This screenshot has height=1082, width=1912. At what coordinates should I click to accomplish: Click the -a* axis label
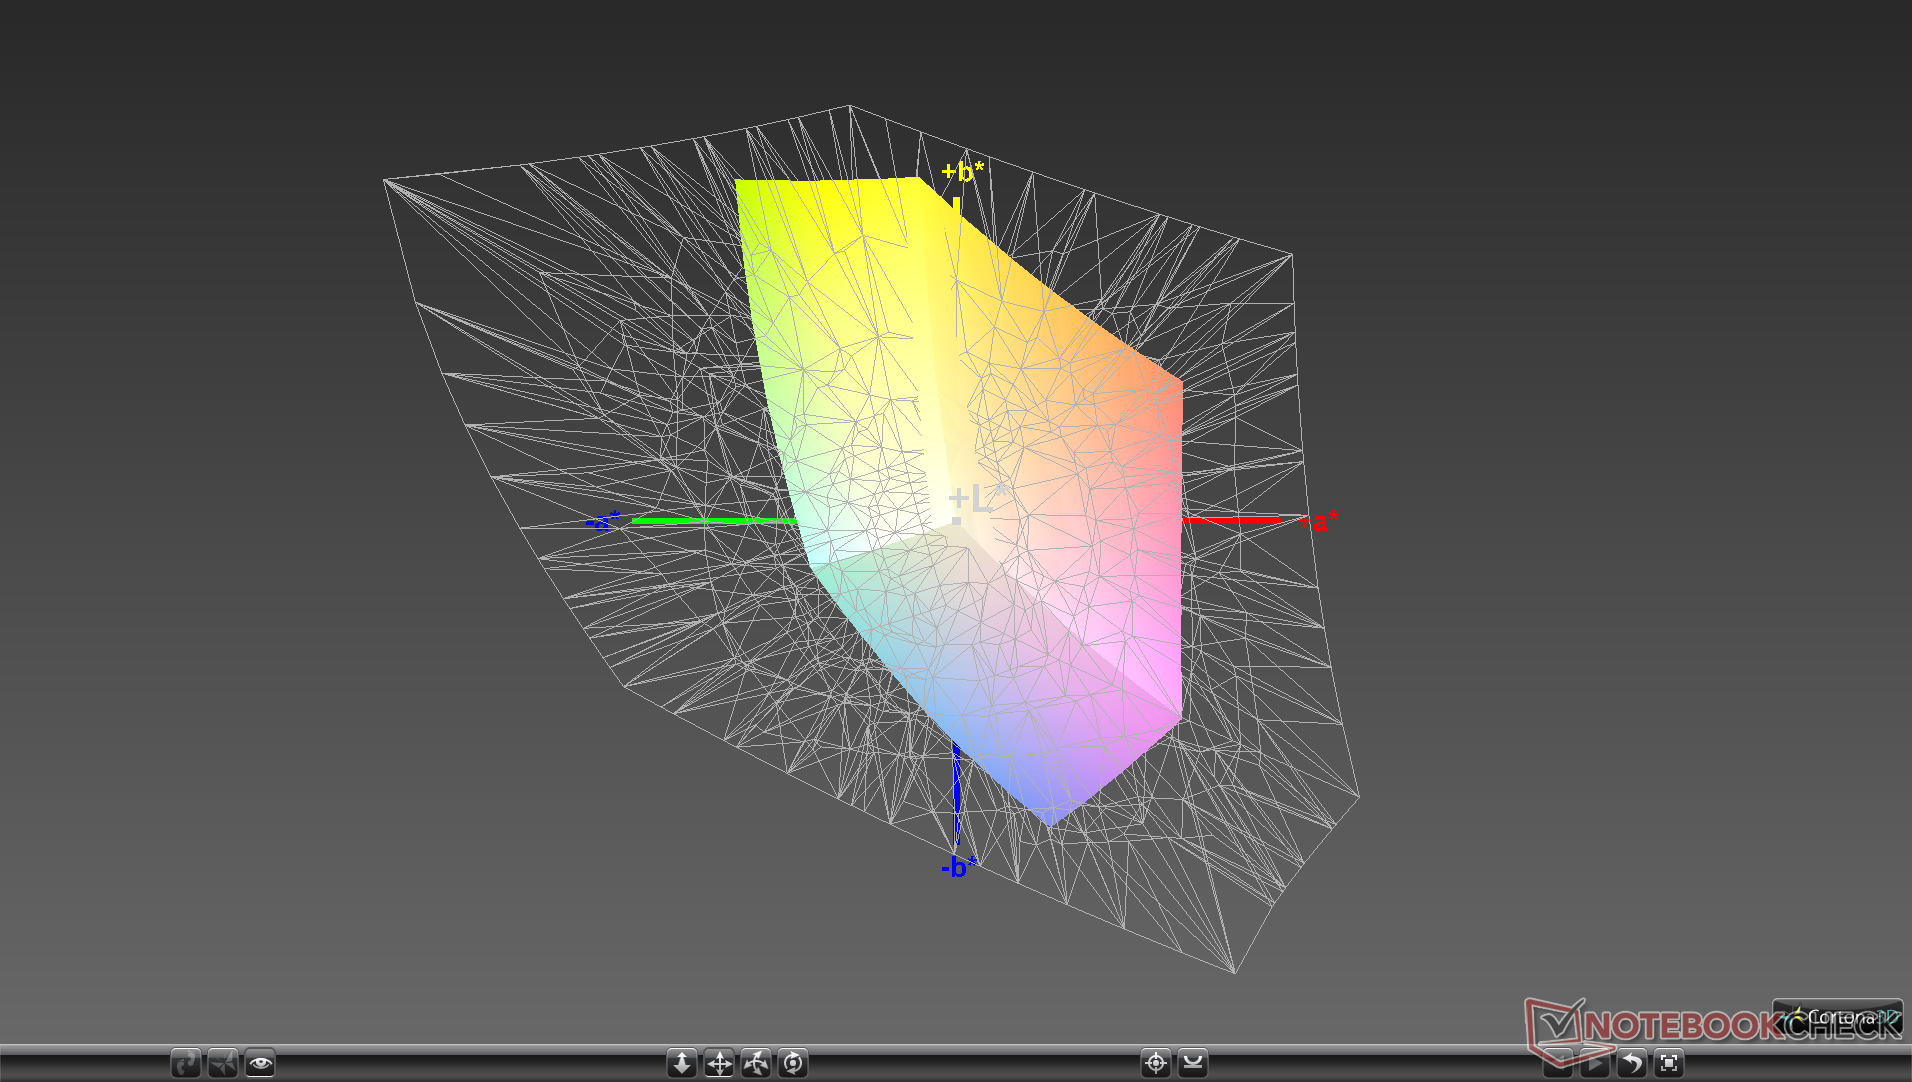(x=603, y=521)
